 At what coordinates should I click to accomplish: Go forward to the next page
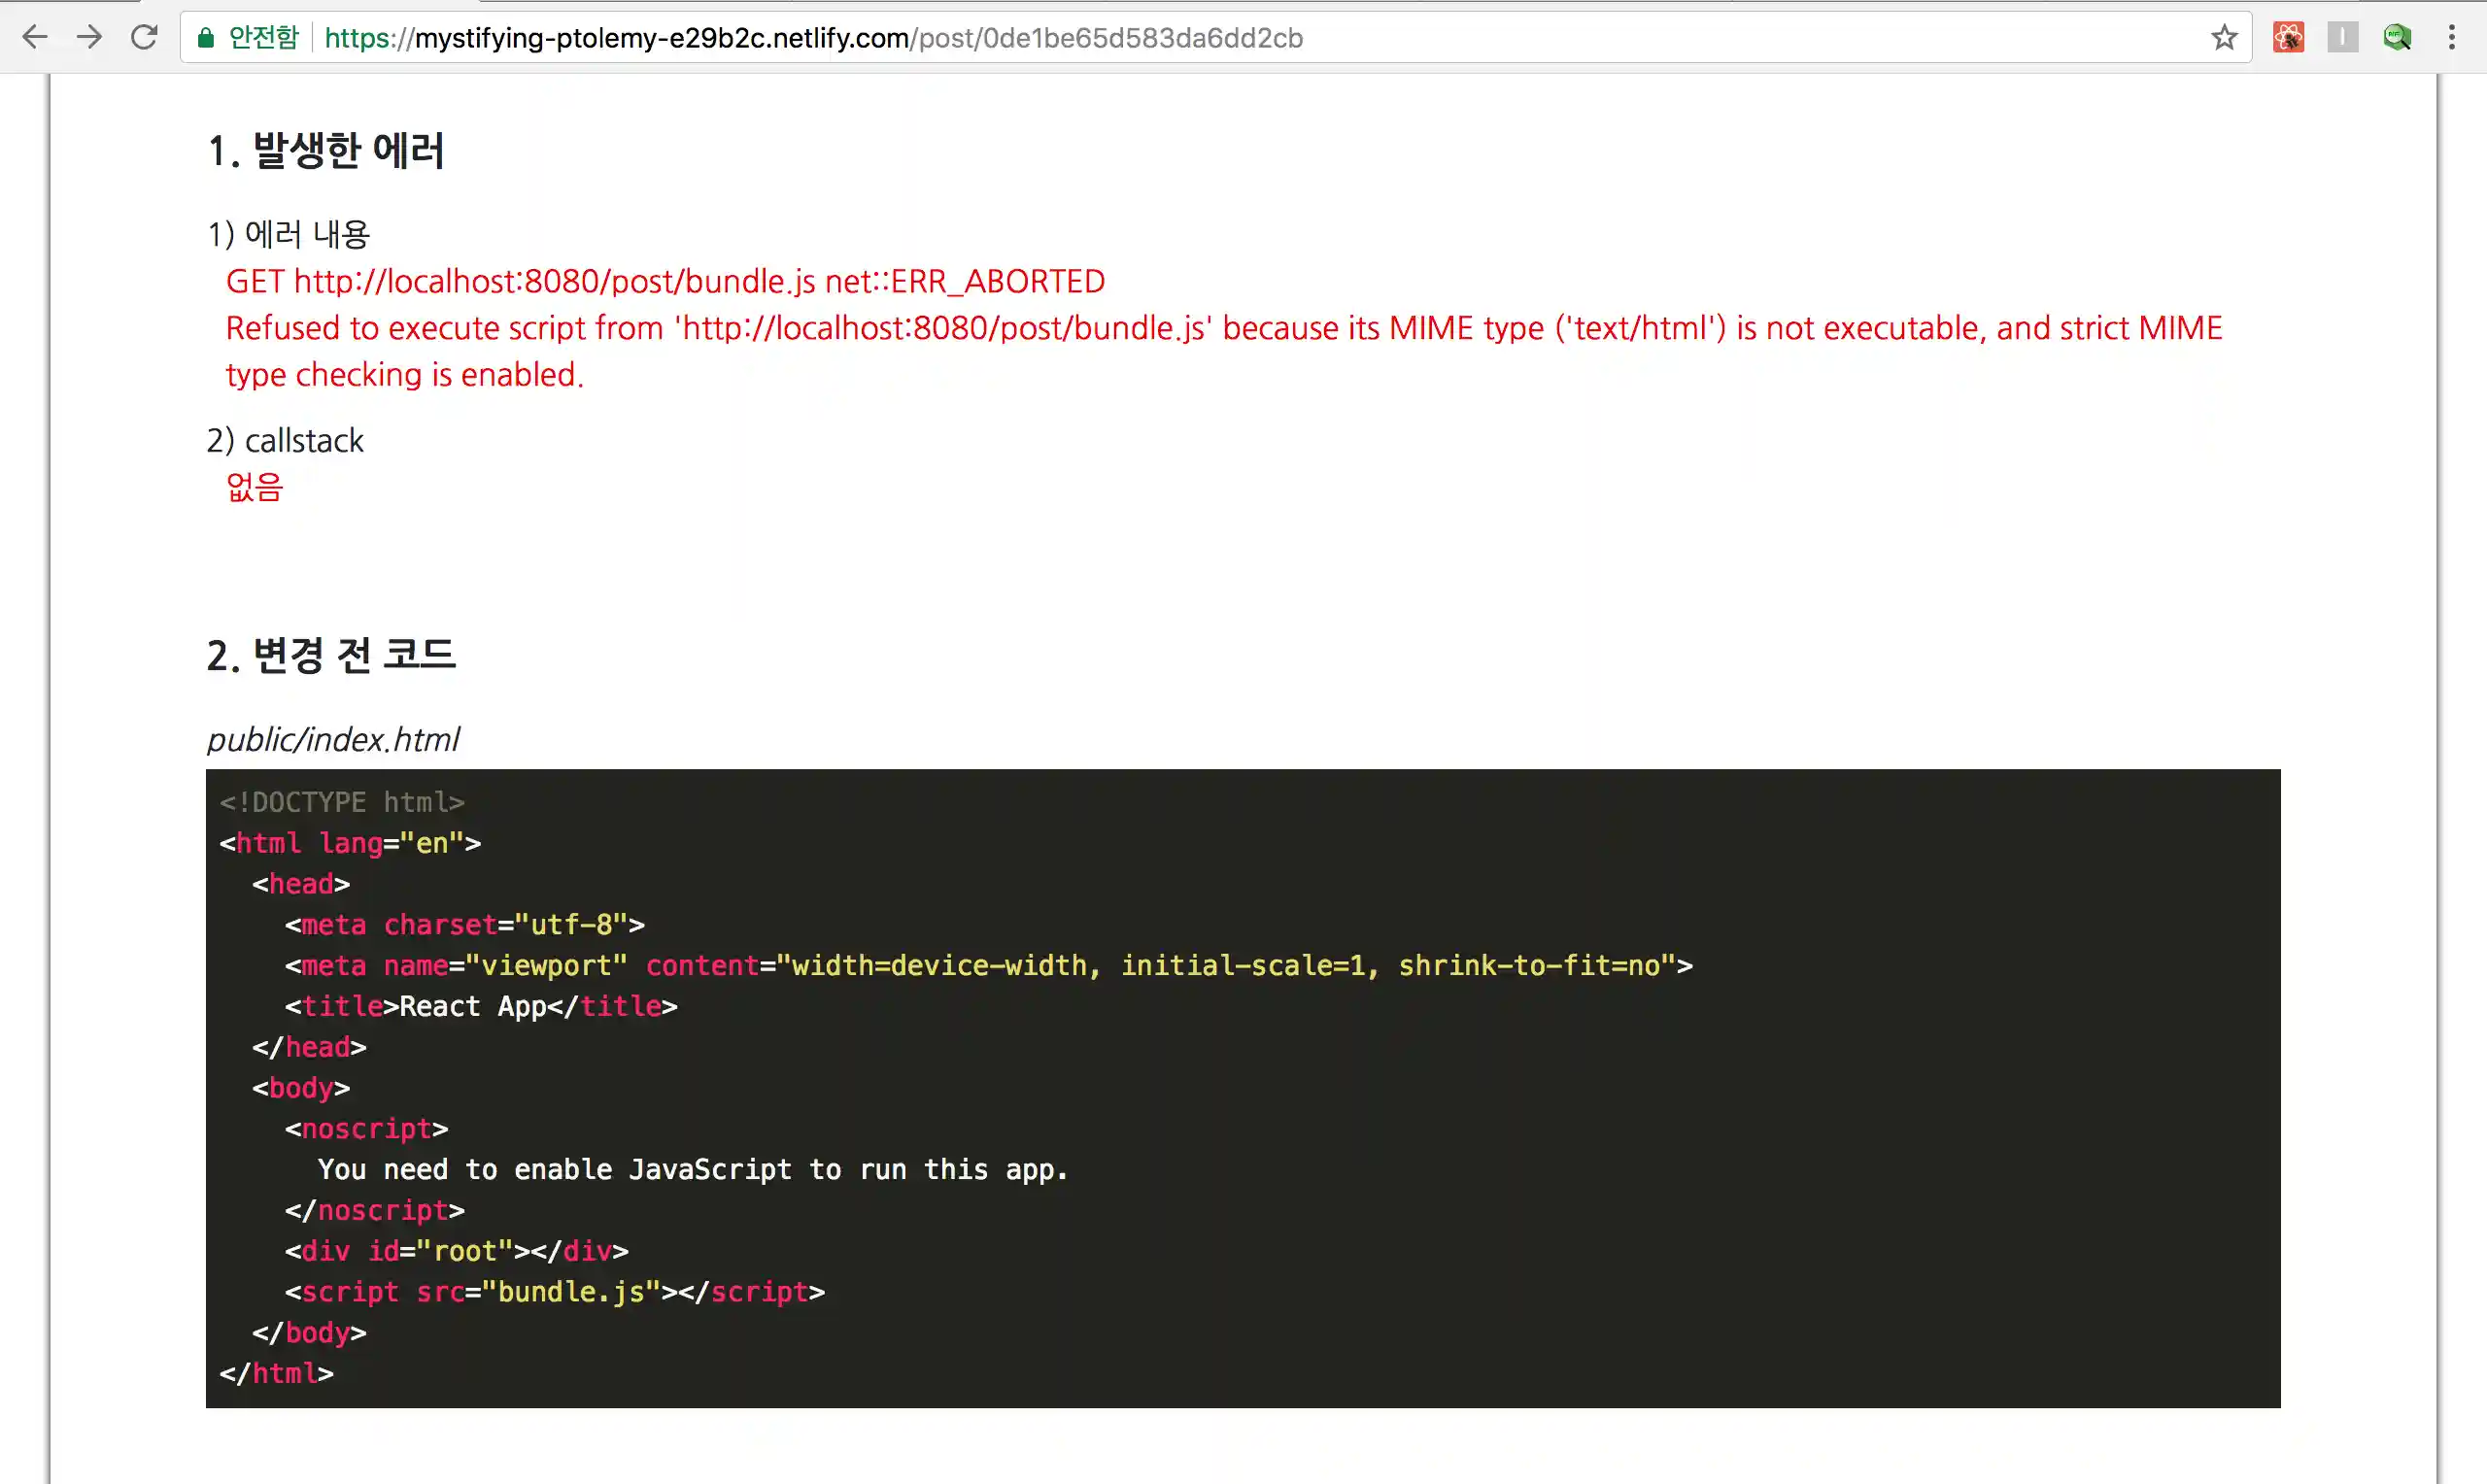click(90, 38)
